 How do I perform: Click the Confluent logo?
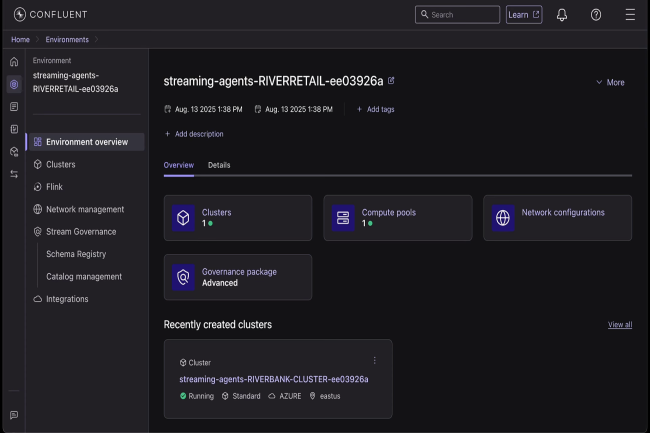[x=50, y=15]
